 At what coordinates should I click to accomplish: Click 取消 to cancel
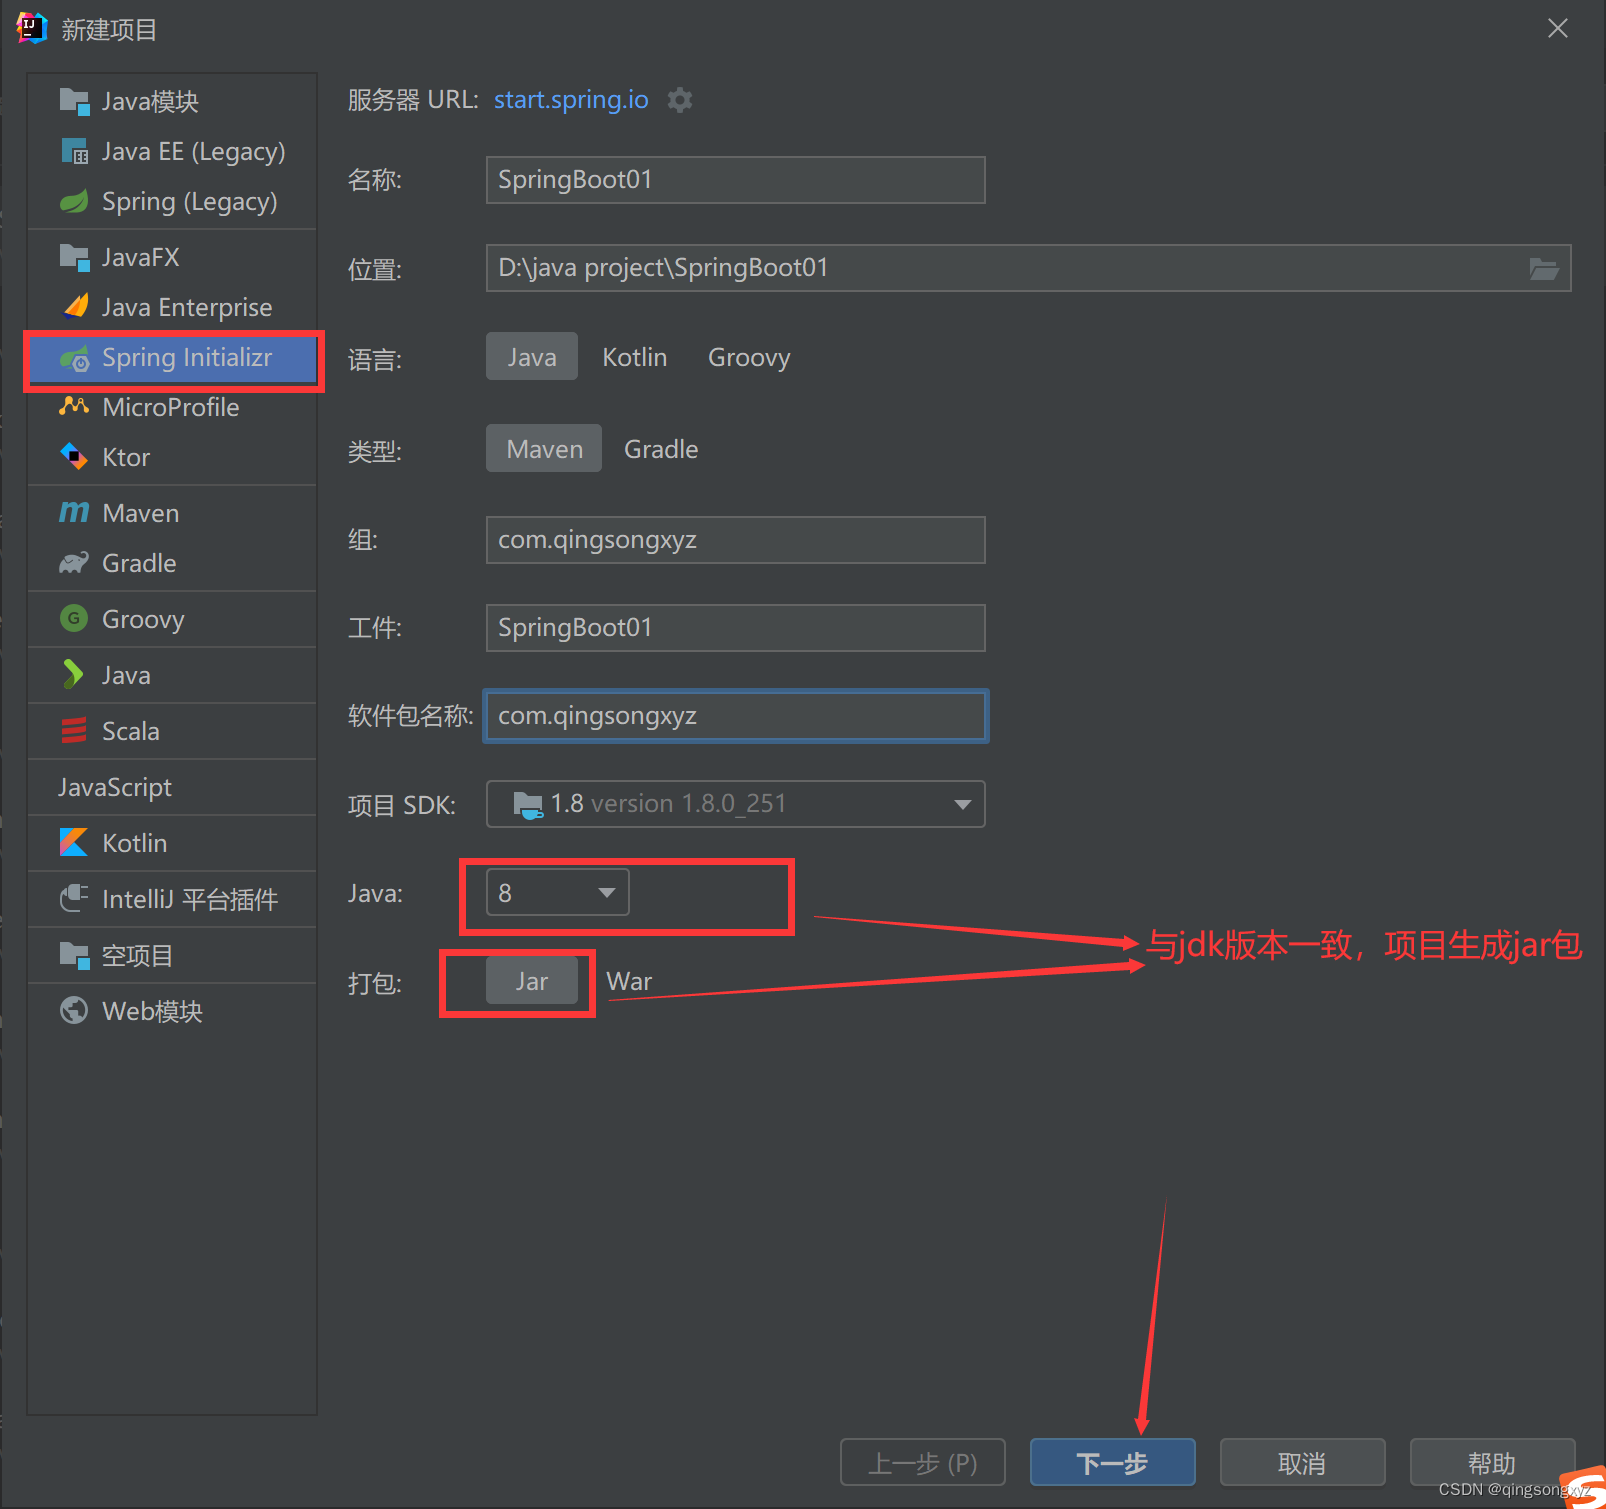tap(1302, 1463)
